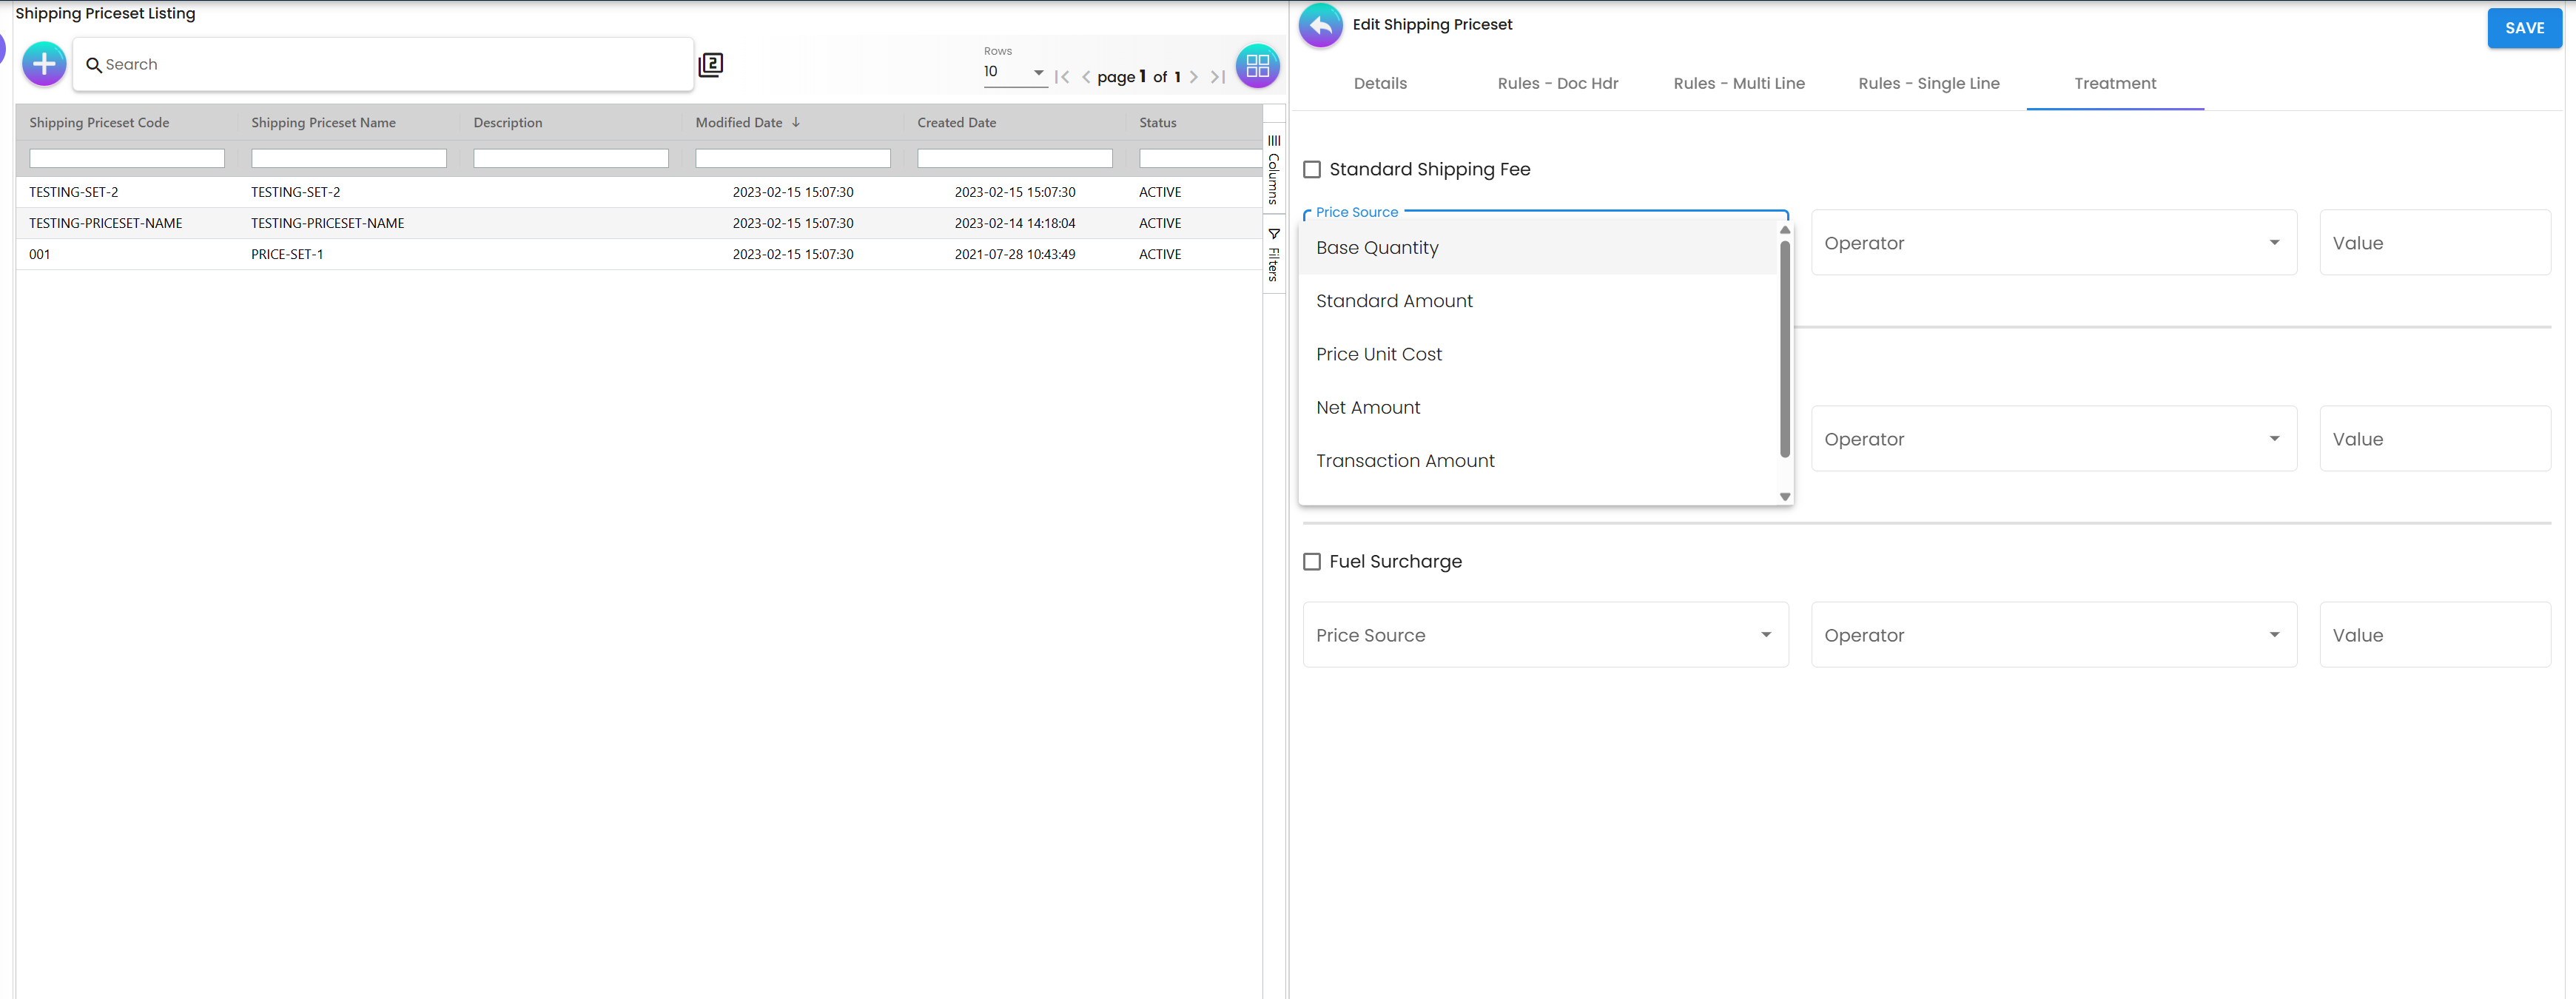Click the multi-page layers icon beside search

tap(710, 65)
